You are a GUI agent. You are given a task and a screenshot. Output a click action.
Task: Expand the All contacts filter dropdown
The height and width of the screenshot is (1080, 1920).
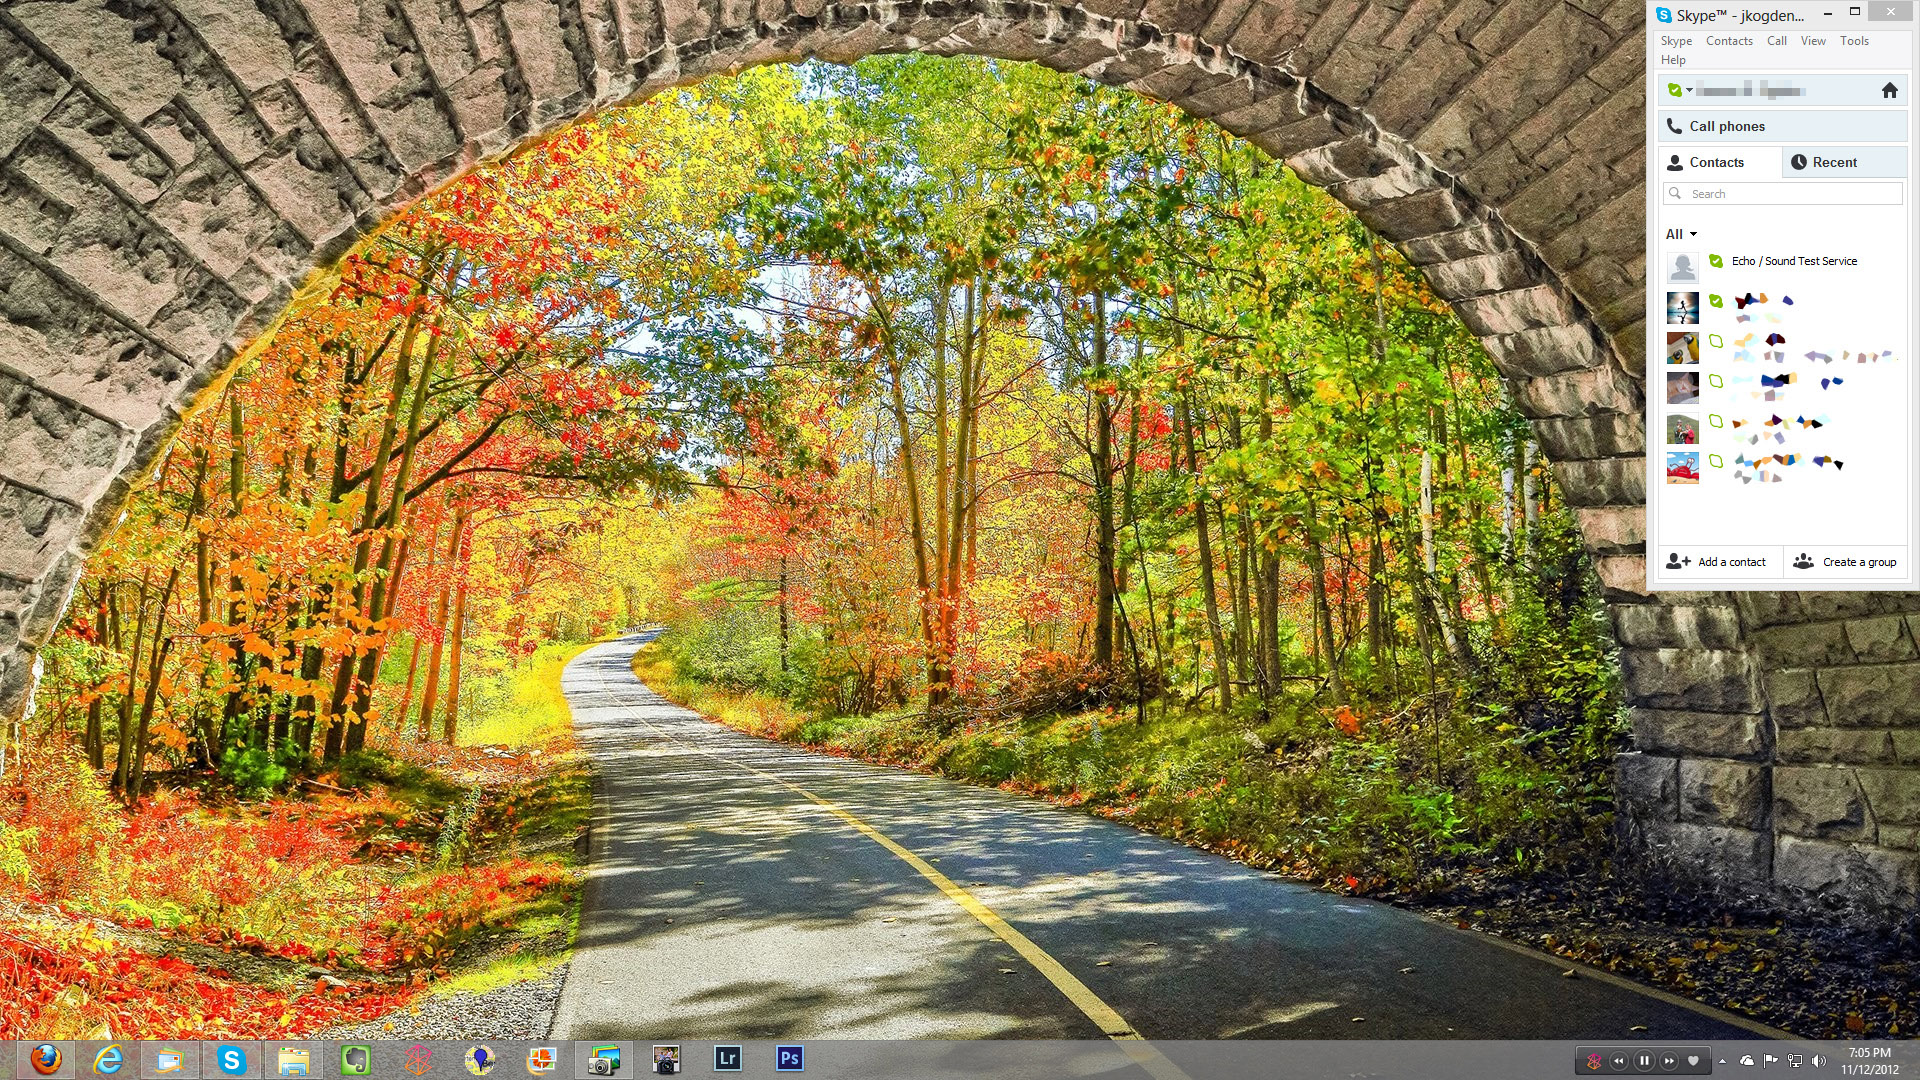(x=1693, y=234)
